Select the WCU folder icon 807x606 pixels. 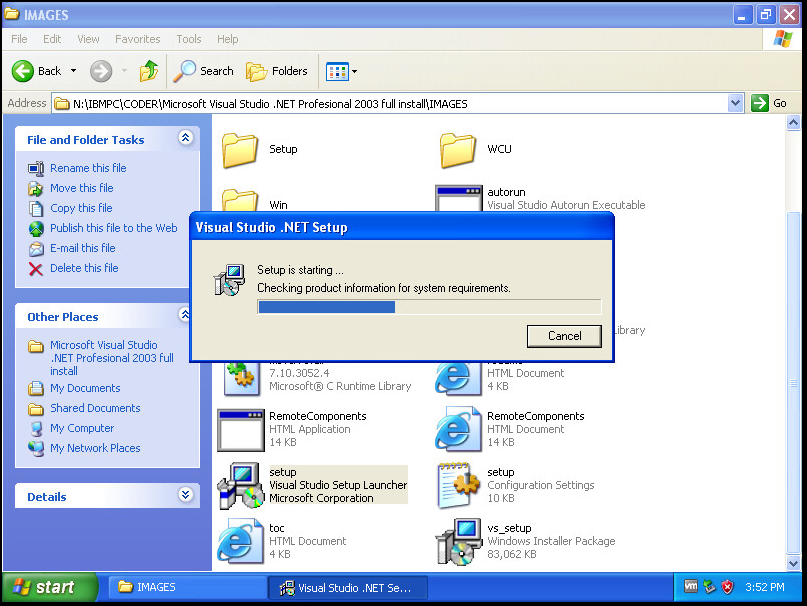click(458, 150)
